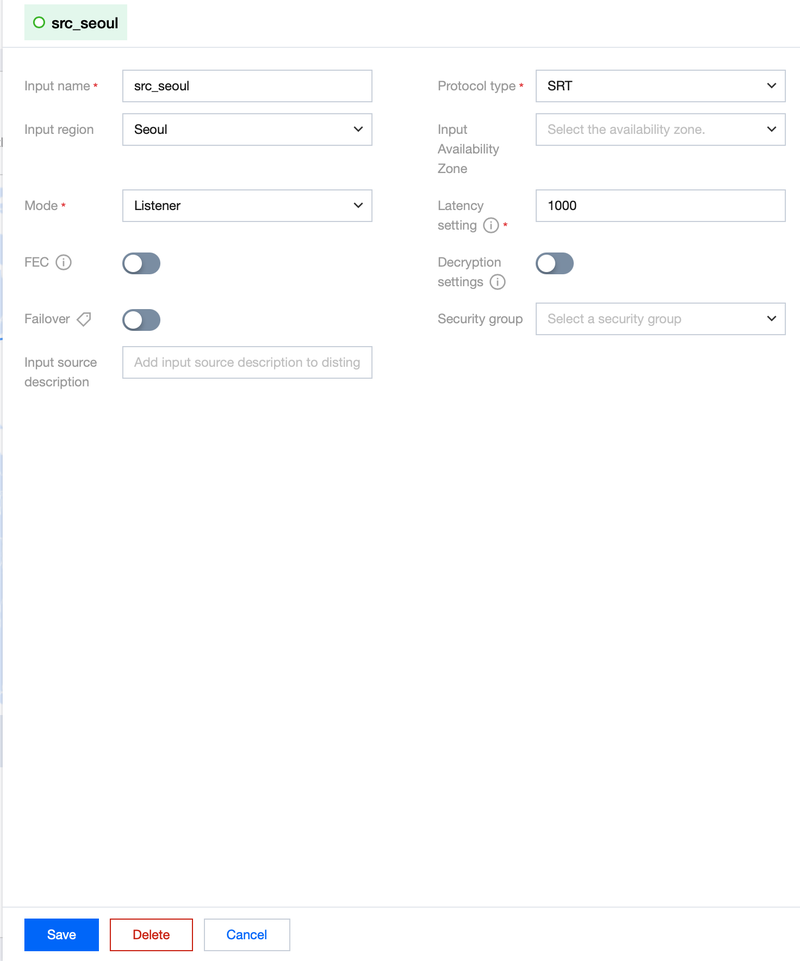Open the Input region dropdown showing Seoul

point(247,129)
